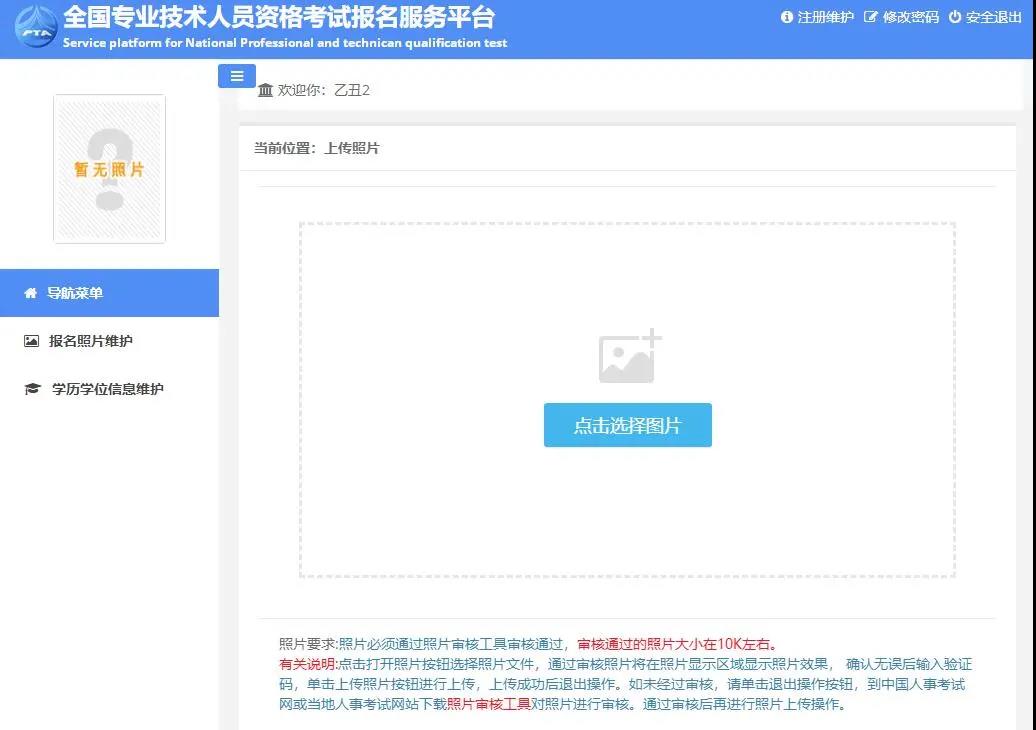This screenshot has width=1036, height=730.
Task: Select the 报名照片维护 sidebar entry
Action: pos(89,341)
